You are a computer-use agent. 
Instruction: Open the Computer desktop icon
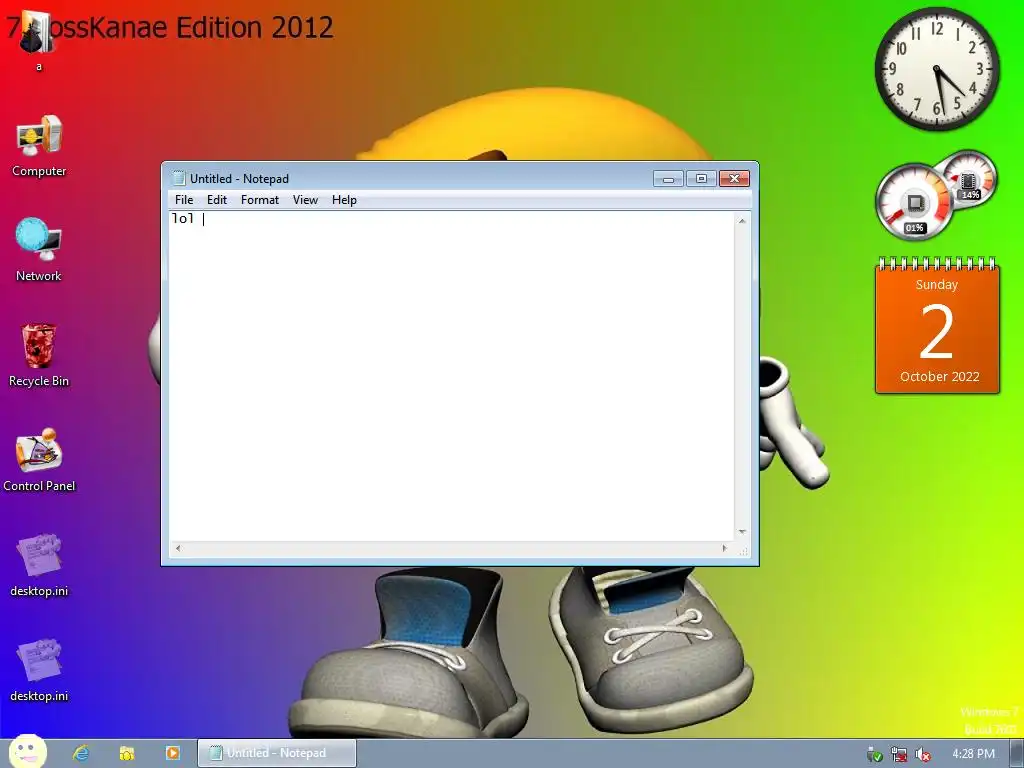39,146
